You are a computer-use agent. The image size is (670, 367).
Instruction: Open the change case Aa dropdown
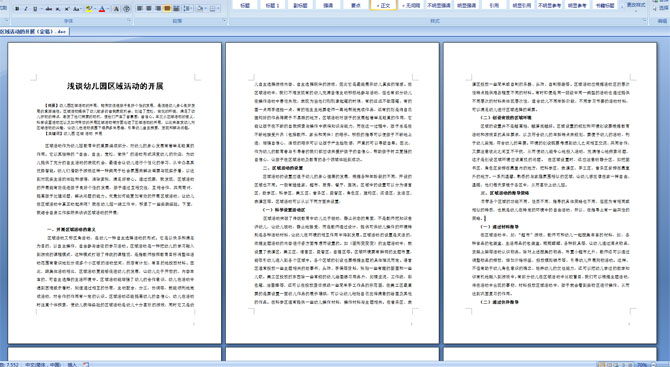77,9
